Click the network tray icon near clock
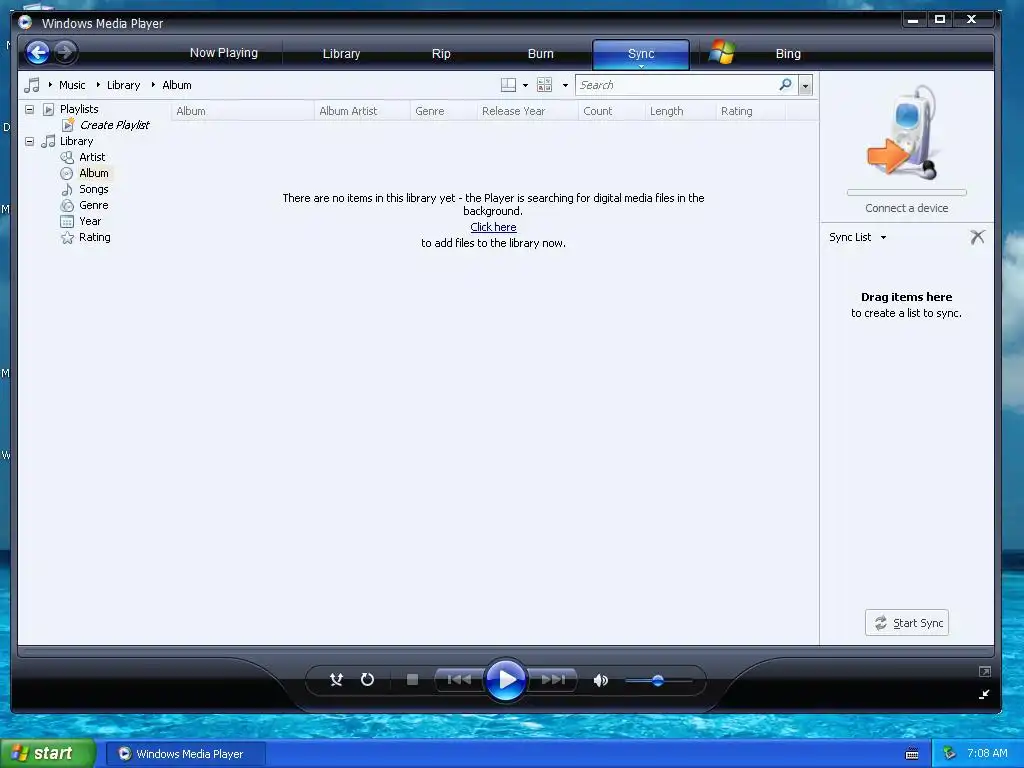 (950, 754)
